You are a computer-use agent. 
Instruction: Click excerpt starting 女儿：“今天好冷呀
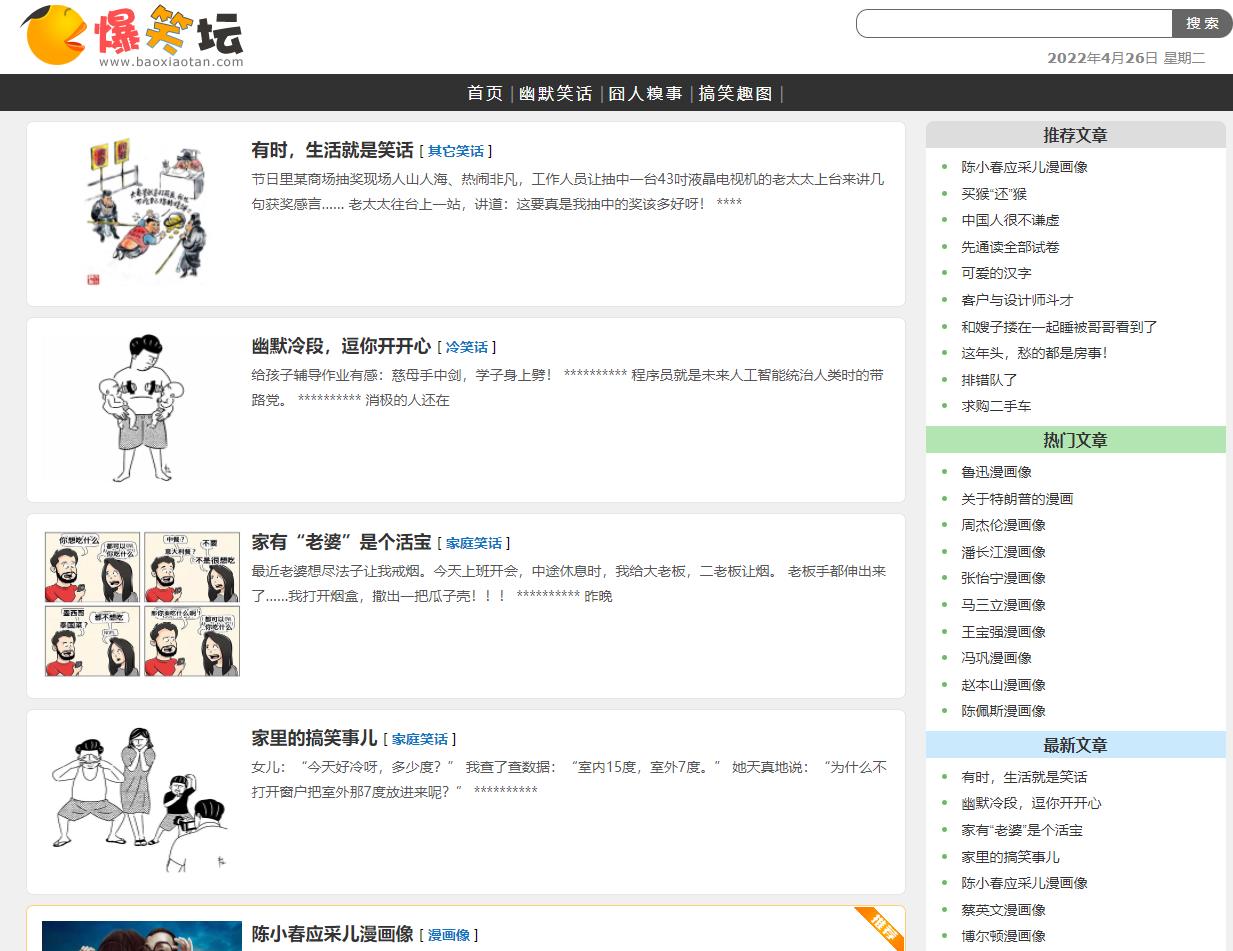(568, 780)
